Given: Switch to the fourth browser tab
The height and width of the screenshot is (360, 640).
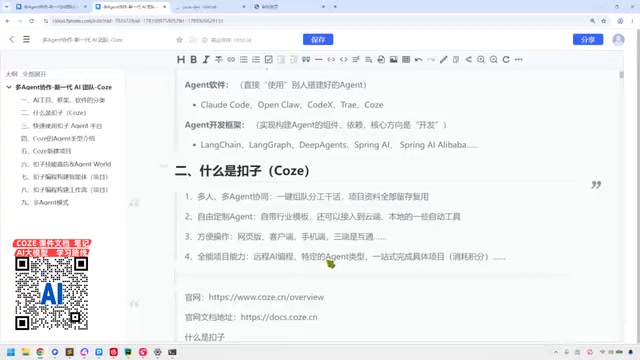Looking at the screenshot, I should pyautogui.click(x=288, y=7).
